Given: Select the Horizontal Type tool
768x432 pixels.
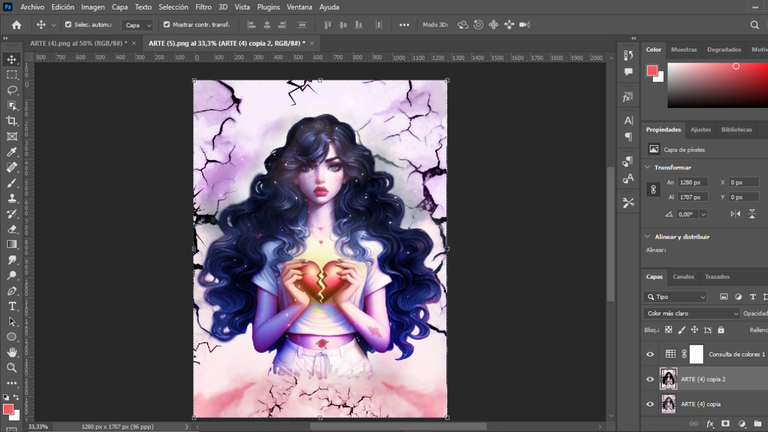Looking at the screenshot, I should click(12, 306).
